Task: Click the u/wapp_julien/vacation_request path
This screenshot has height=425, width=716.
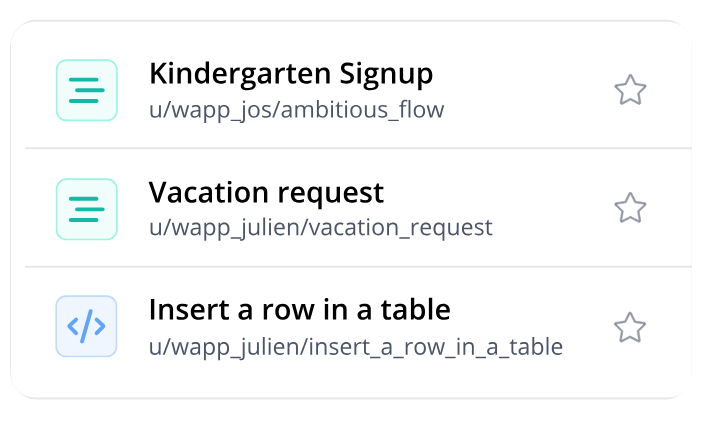Action: point(320,228)
